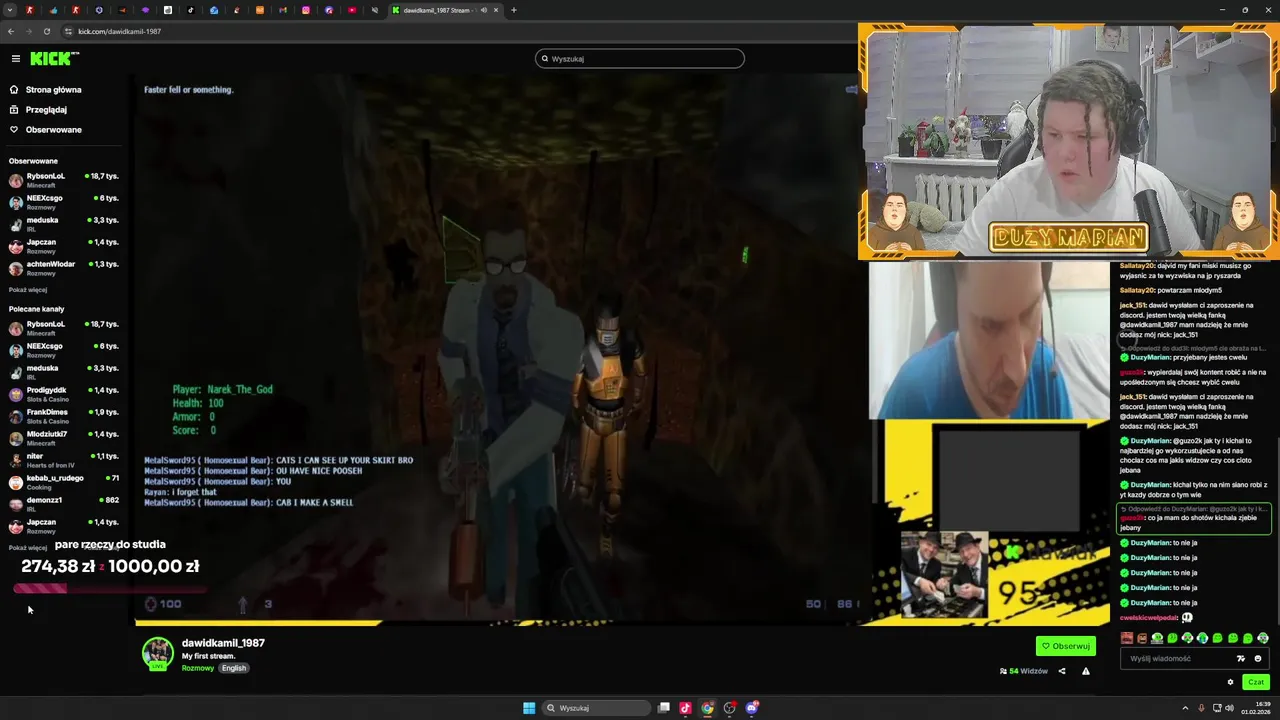Click the green Czat send button

click(x=1256, y=682)
